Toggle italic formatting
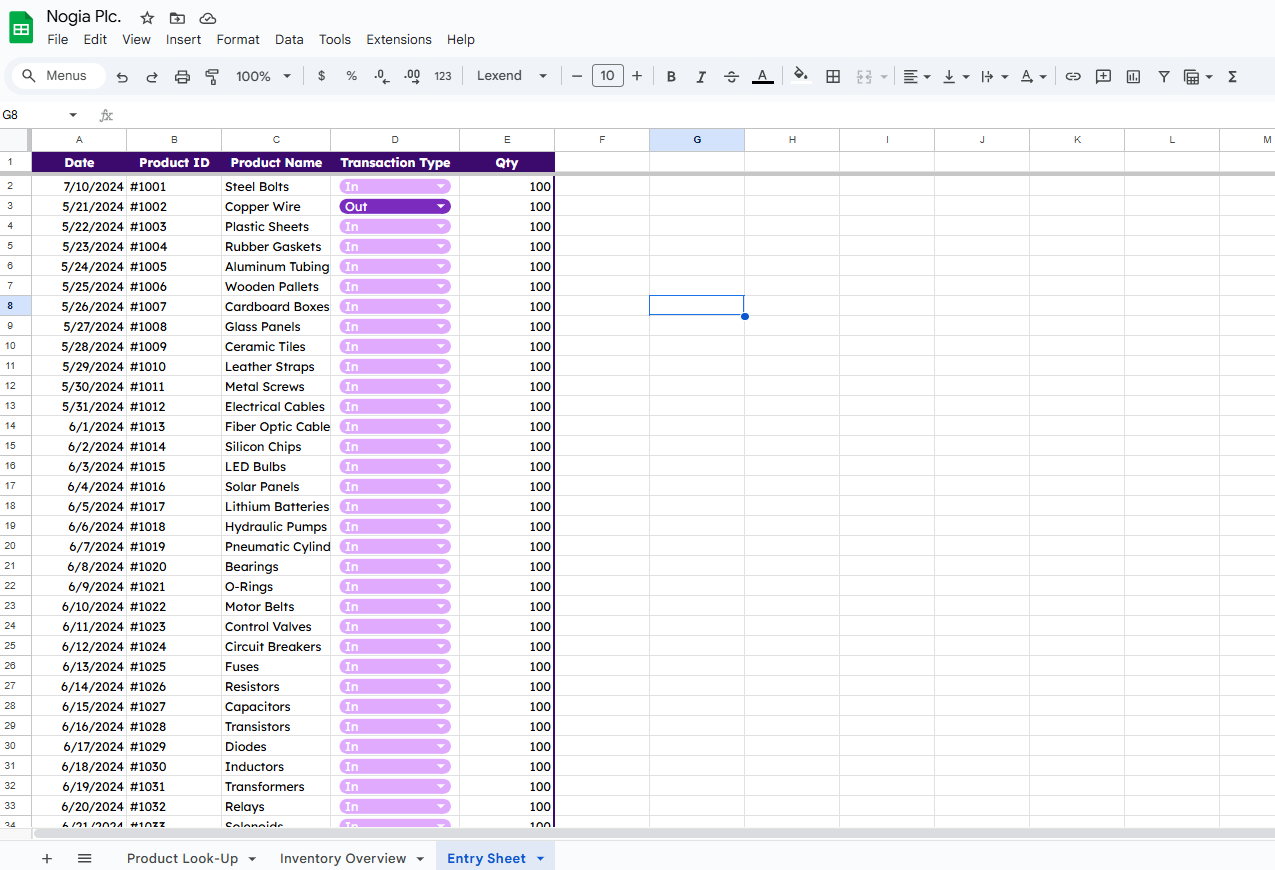The width and height of the screenshot is (1275, 870). coord(701,76)
